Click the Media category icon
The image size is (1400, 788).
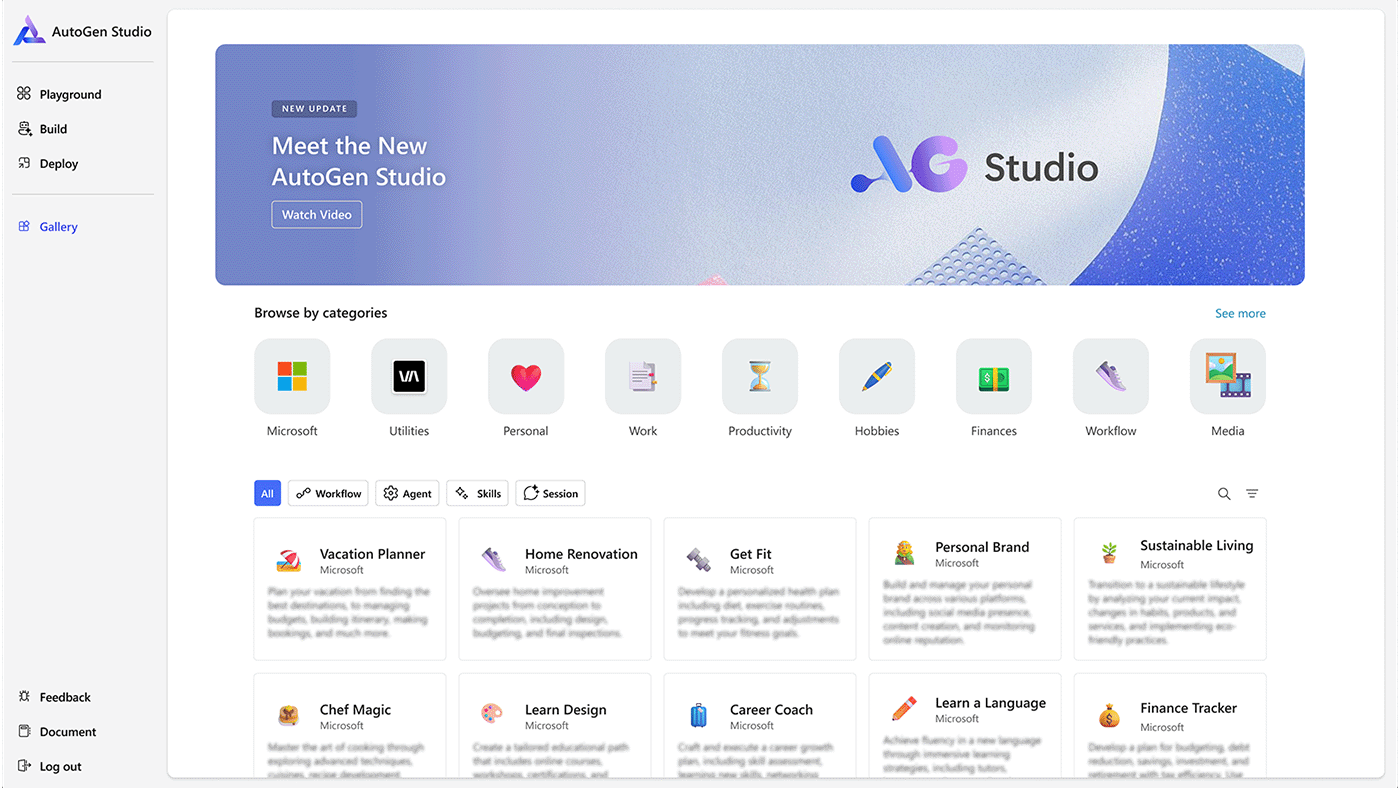point(1227,376)
